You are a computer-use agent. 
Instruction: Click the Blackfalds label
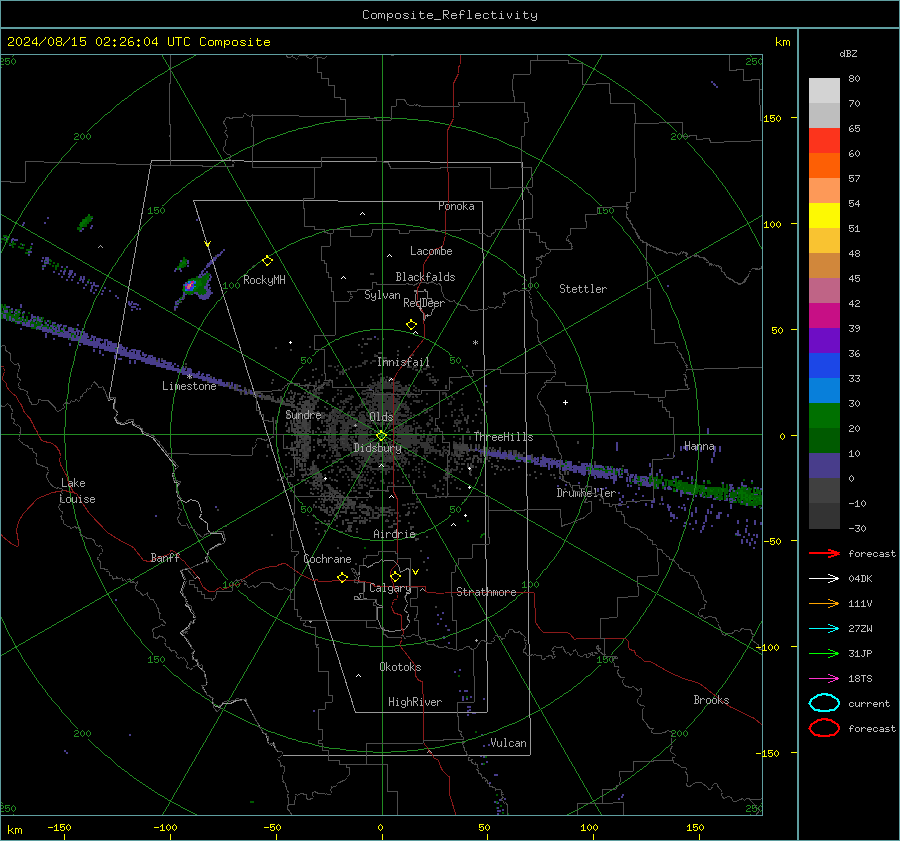[425, 277]
